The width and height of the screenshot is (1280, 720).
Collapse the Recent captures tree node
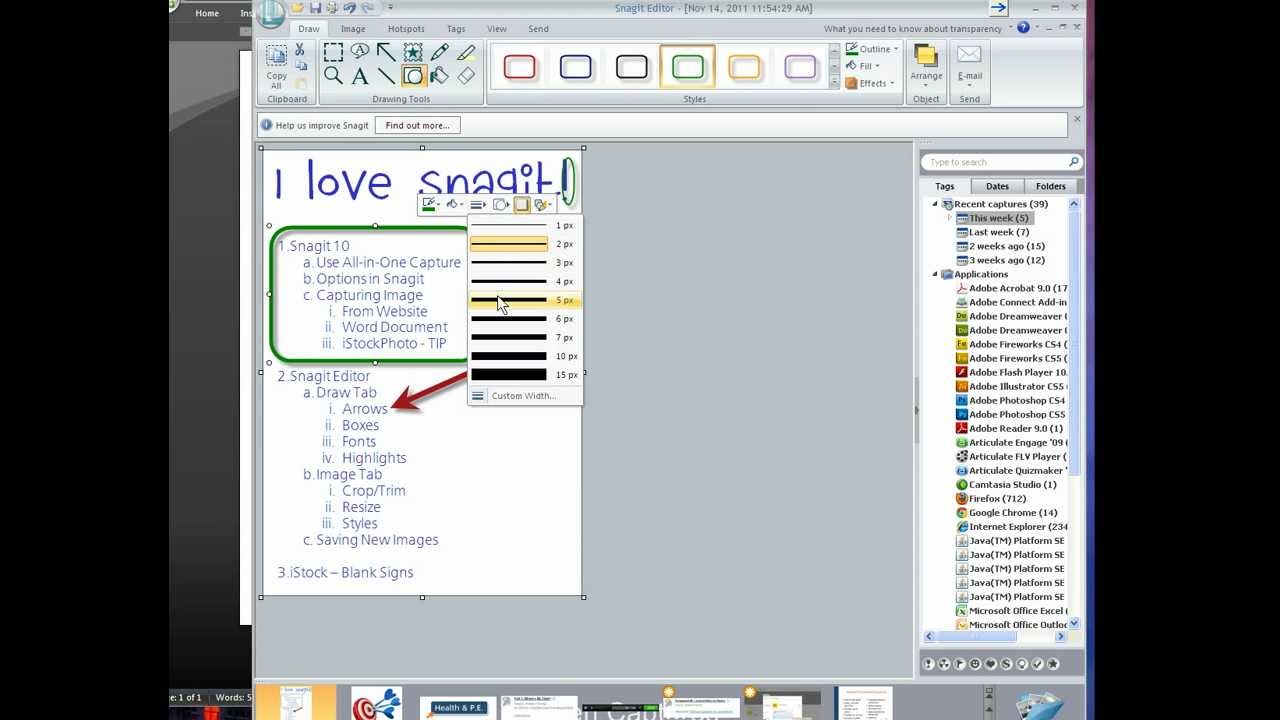tap(936, 204)
